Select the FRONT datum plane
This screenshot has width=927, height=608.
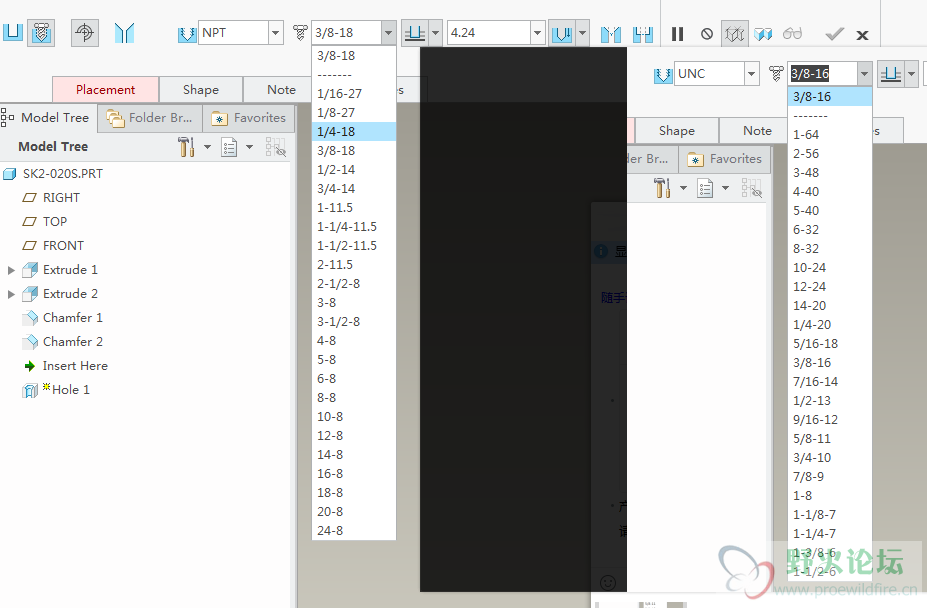pyautogui.click(x=63, y=245)
